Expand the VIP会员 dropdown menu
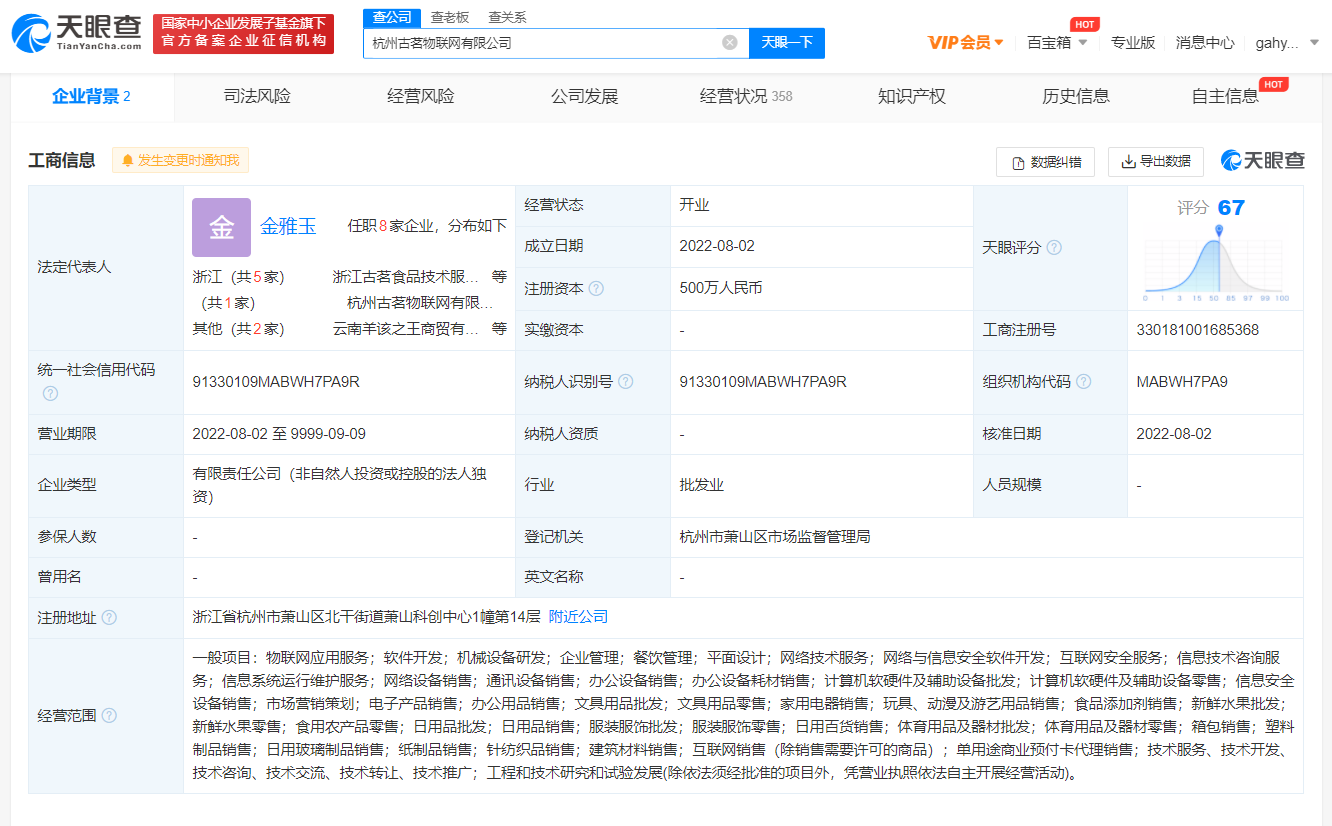The width and height of the screenshot is (1332, 826). [x=965, y=42]
